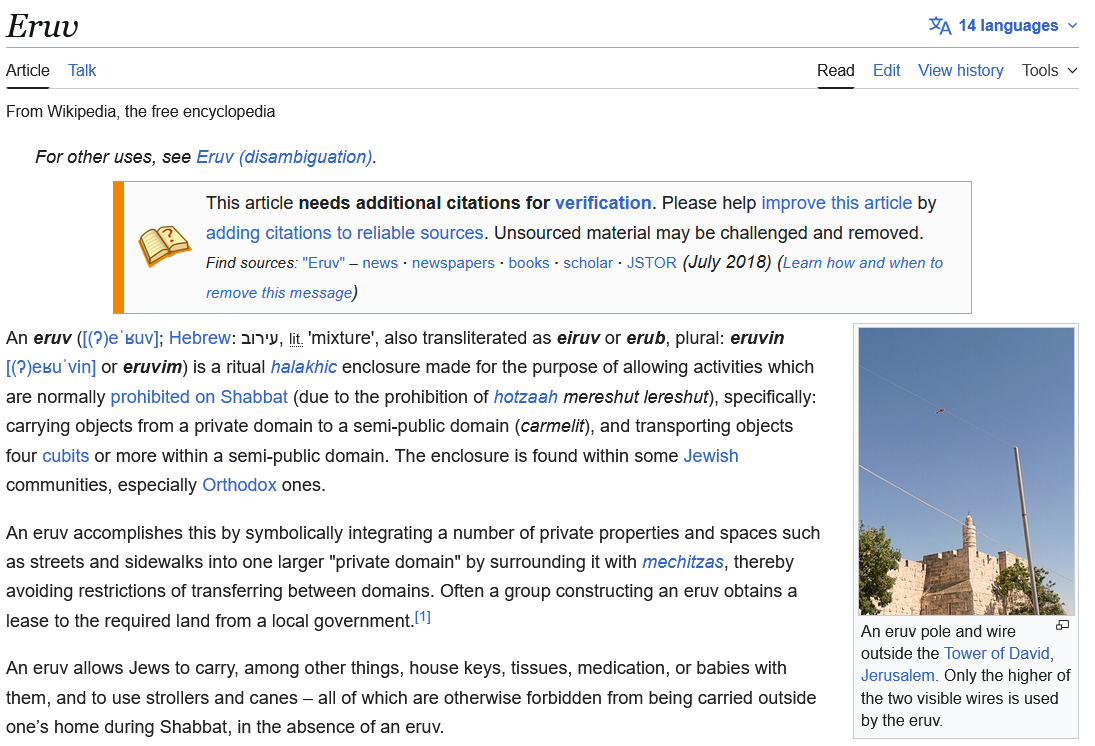Image resolution: width=1095 pixels, height=746 pixels.
Task: Open the cubits link
Action: 66,456
